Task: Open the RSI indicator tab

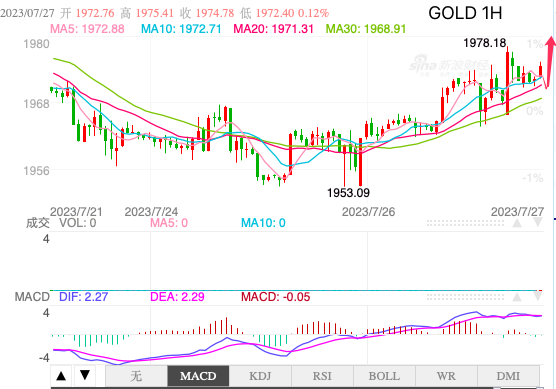Action: click(322, 376)
